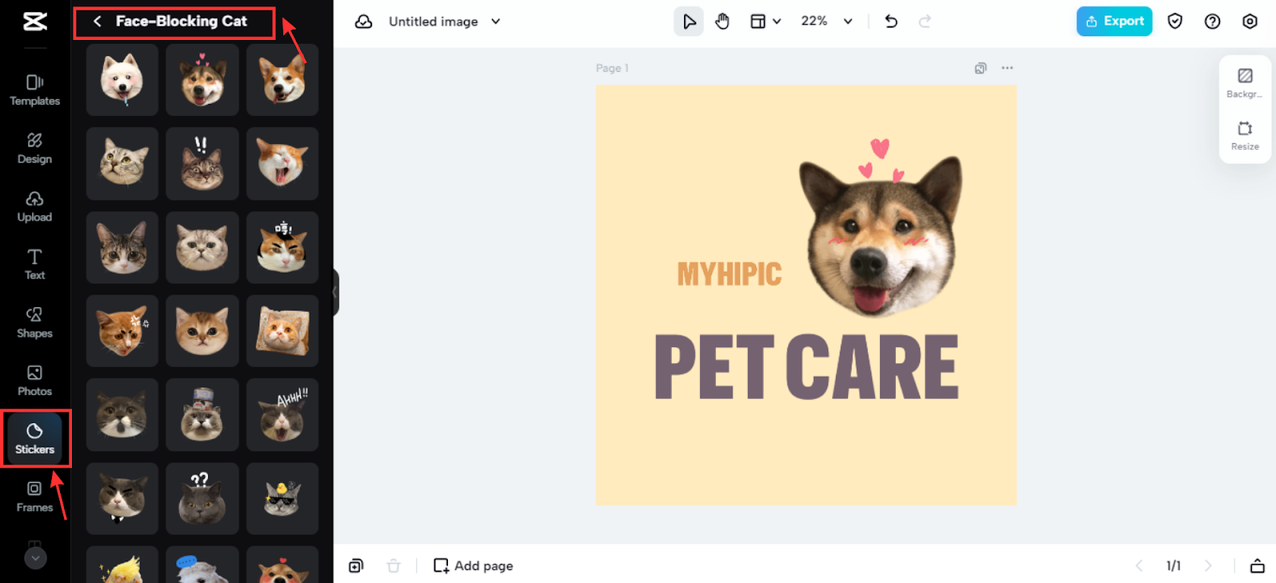Click the cloud save status icon

(364, 21)
